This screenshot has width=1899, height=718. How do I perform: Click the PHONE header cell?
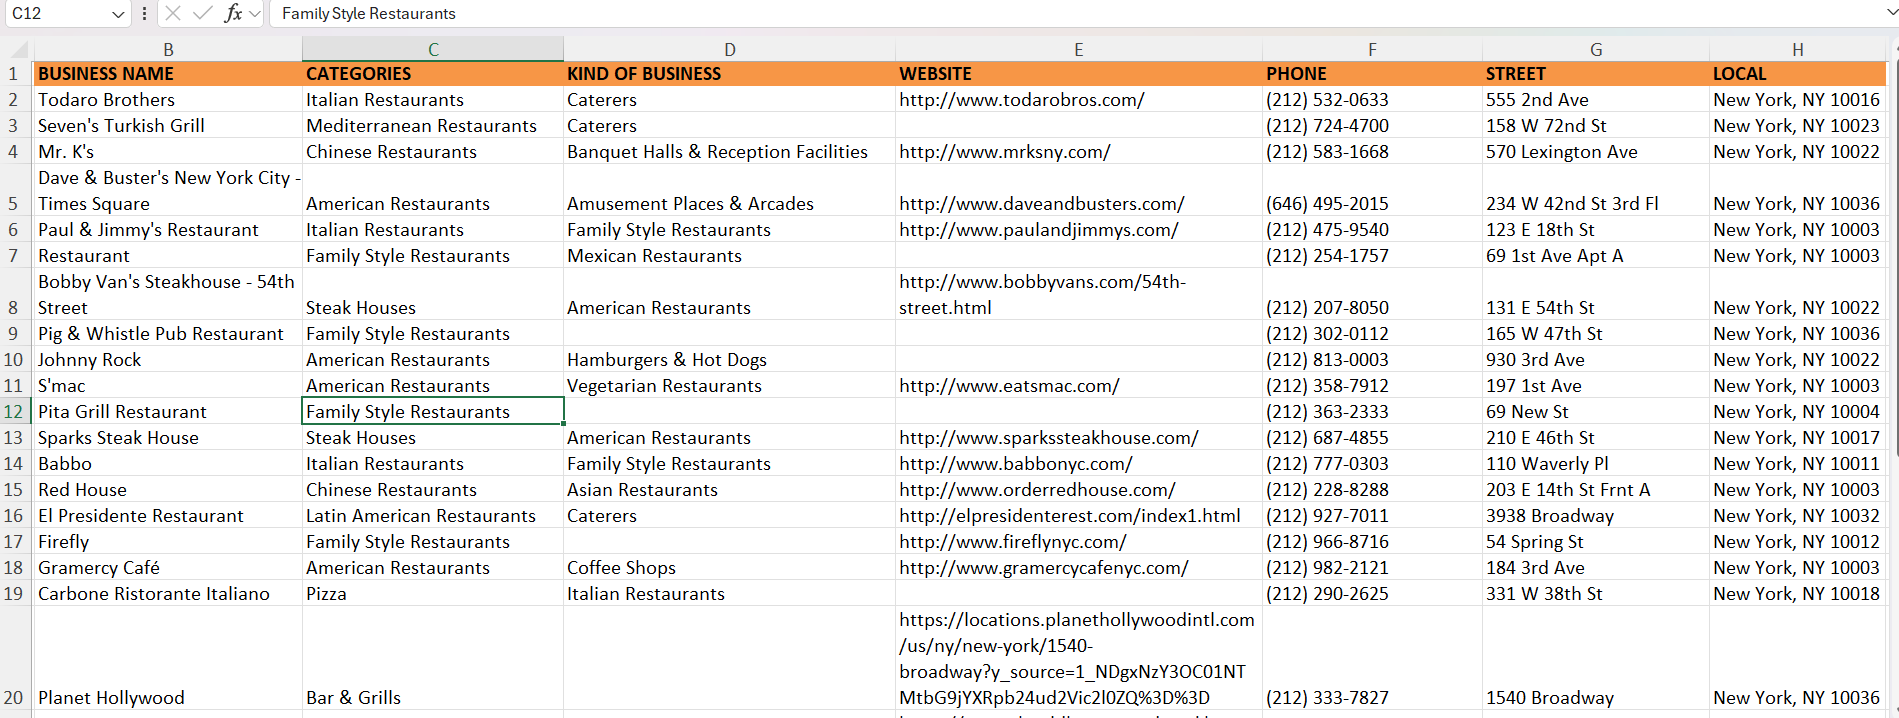(1372, 73)
